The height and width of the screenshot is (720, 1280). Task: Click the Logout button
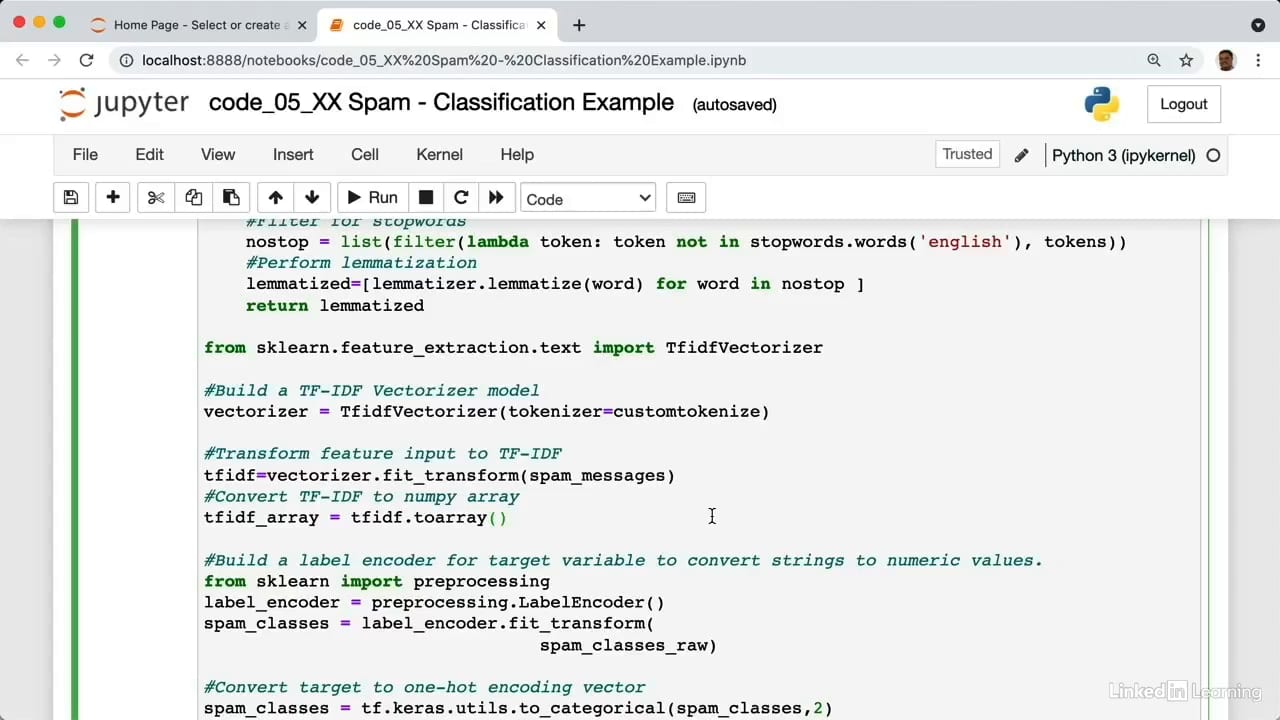1184,104
